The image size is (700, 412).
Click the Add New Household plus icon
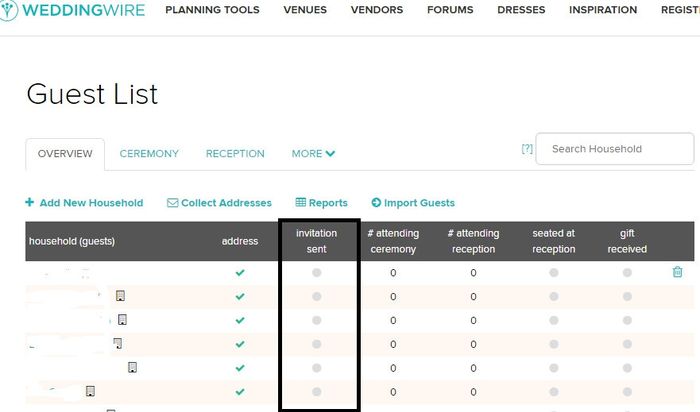(30, 203)
